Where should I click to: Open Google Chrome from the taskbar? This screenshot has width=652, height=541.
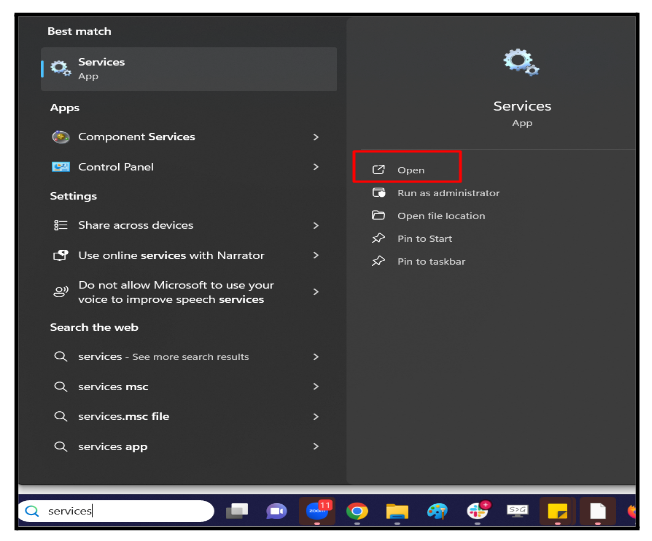tap(357, 511)
